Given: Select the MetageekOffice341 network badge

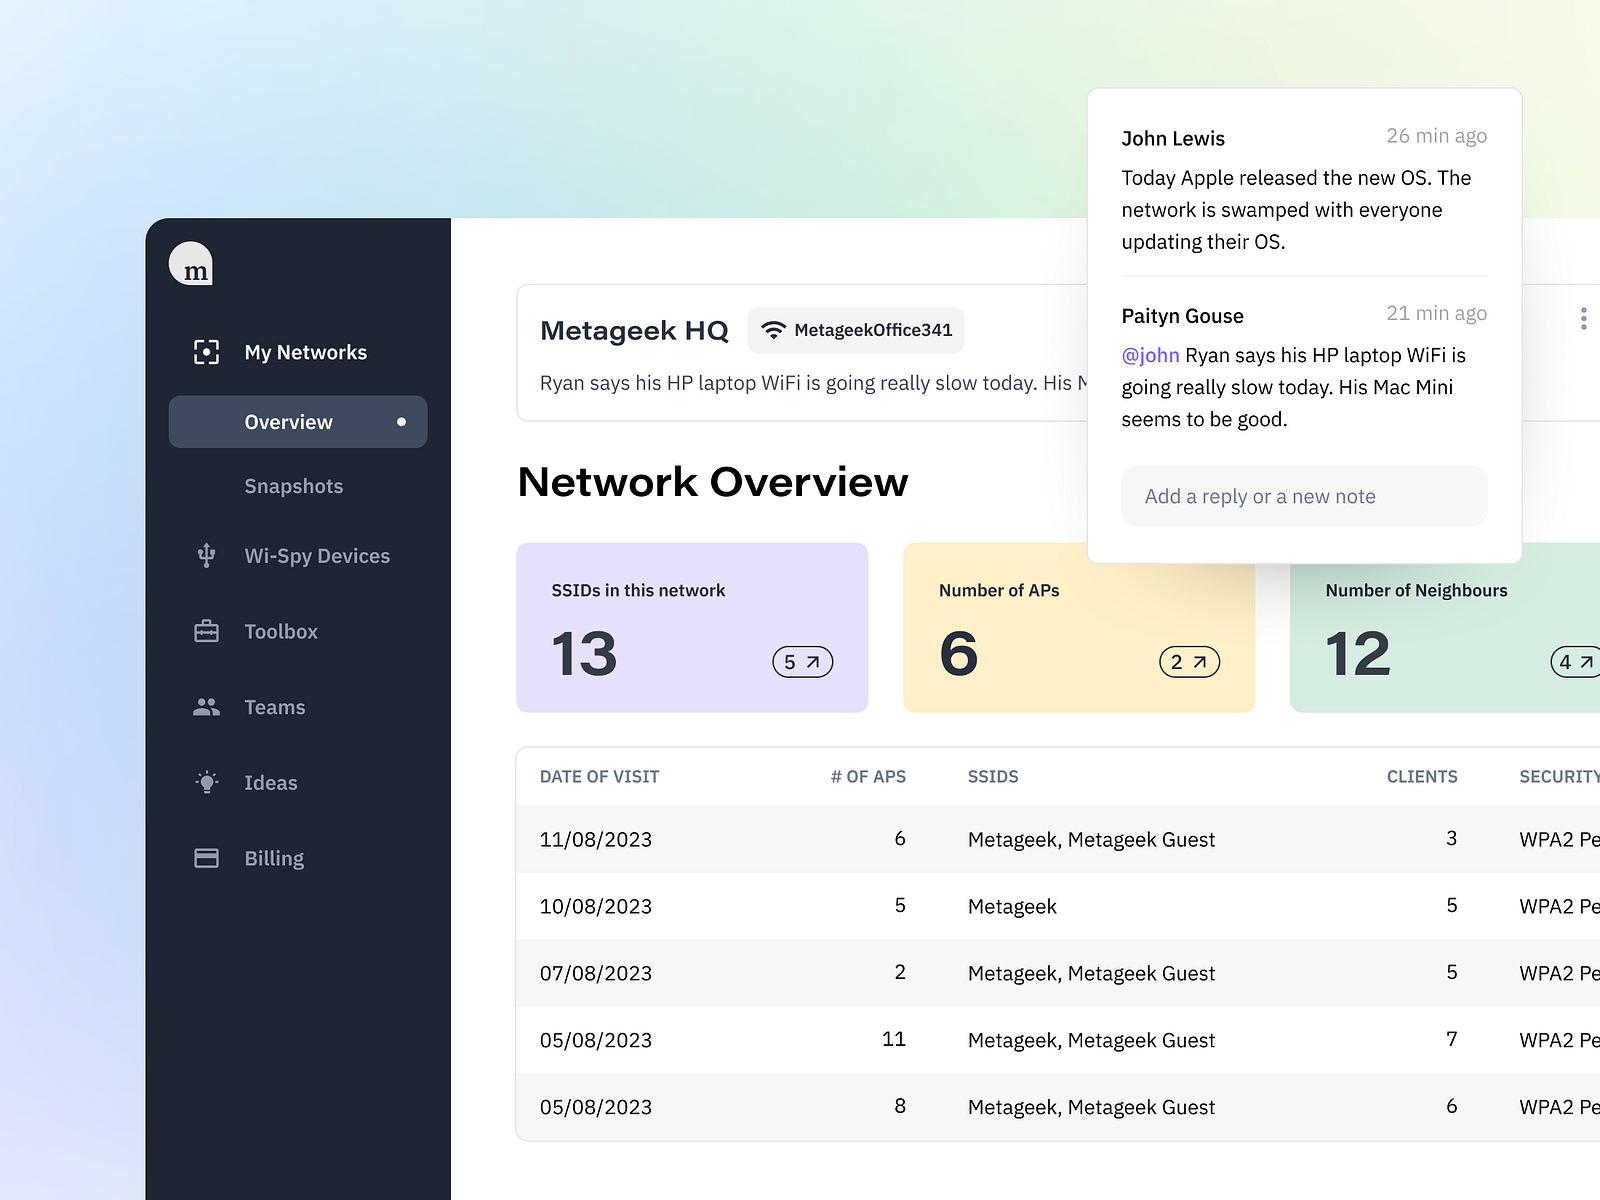Looking at the screenshot, I should pos(855,329).
